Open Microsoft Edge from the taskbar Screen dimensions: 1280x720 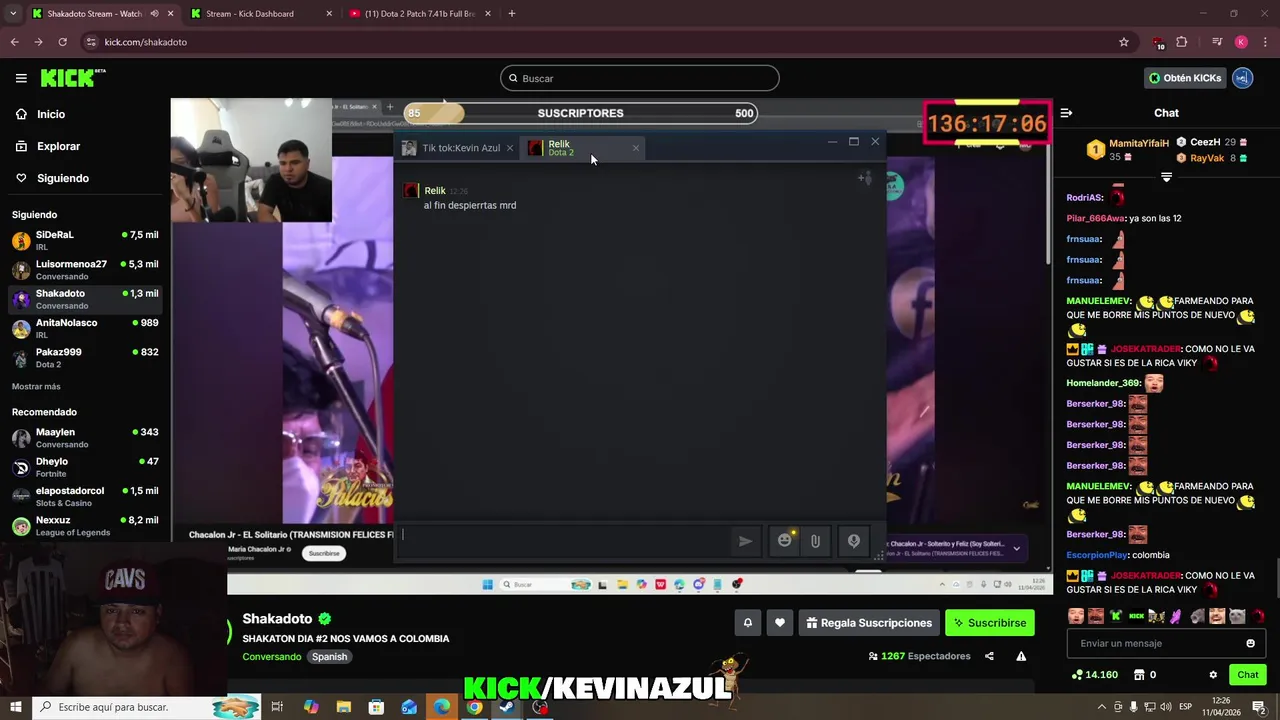click(442, 707)
